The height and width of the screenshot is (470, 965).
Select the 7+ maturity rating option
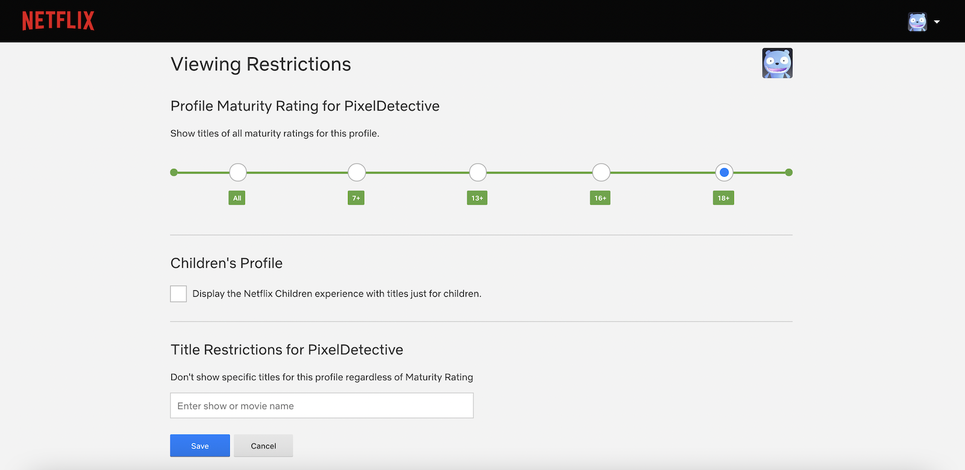point(356,172)
